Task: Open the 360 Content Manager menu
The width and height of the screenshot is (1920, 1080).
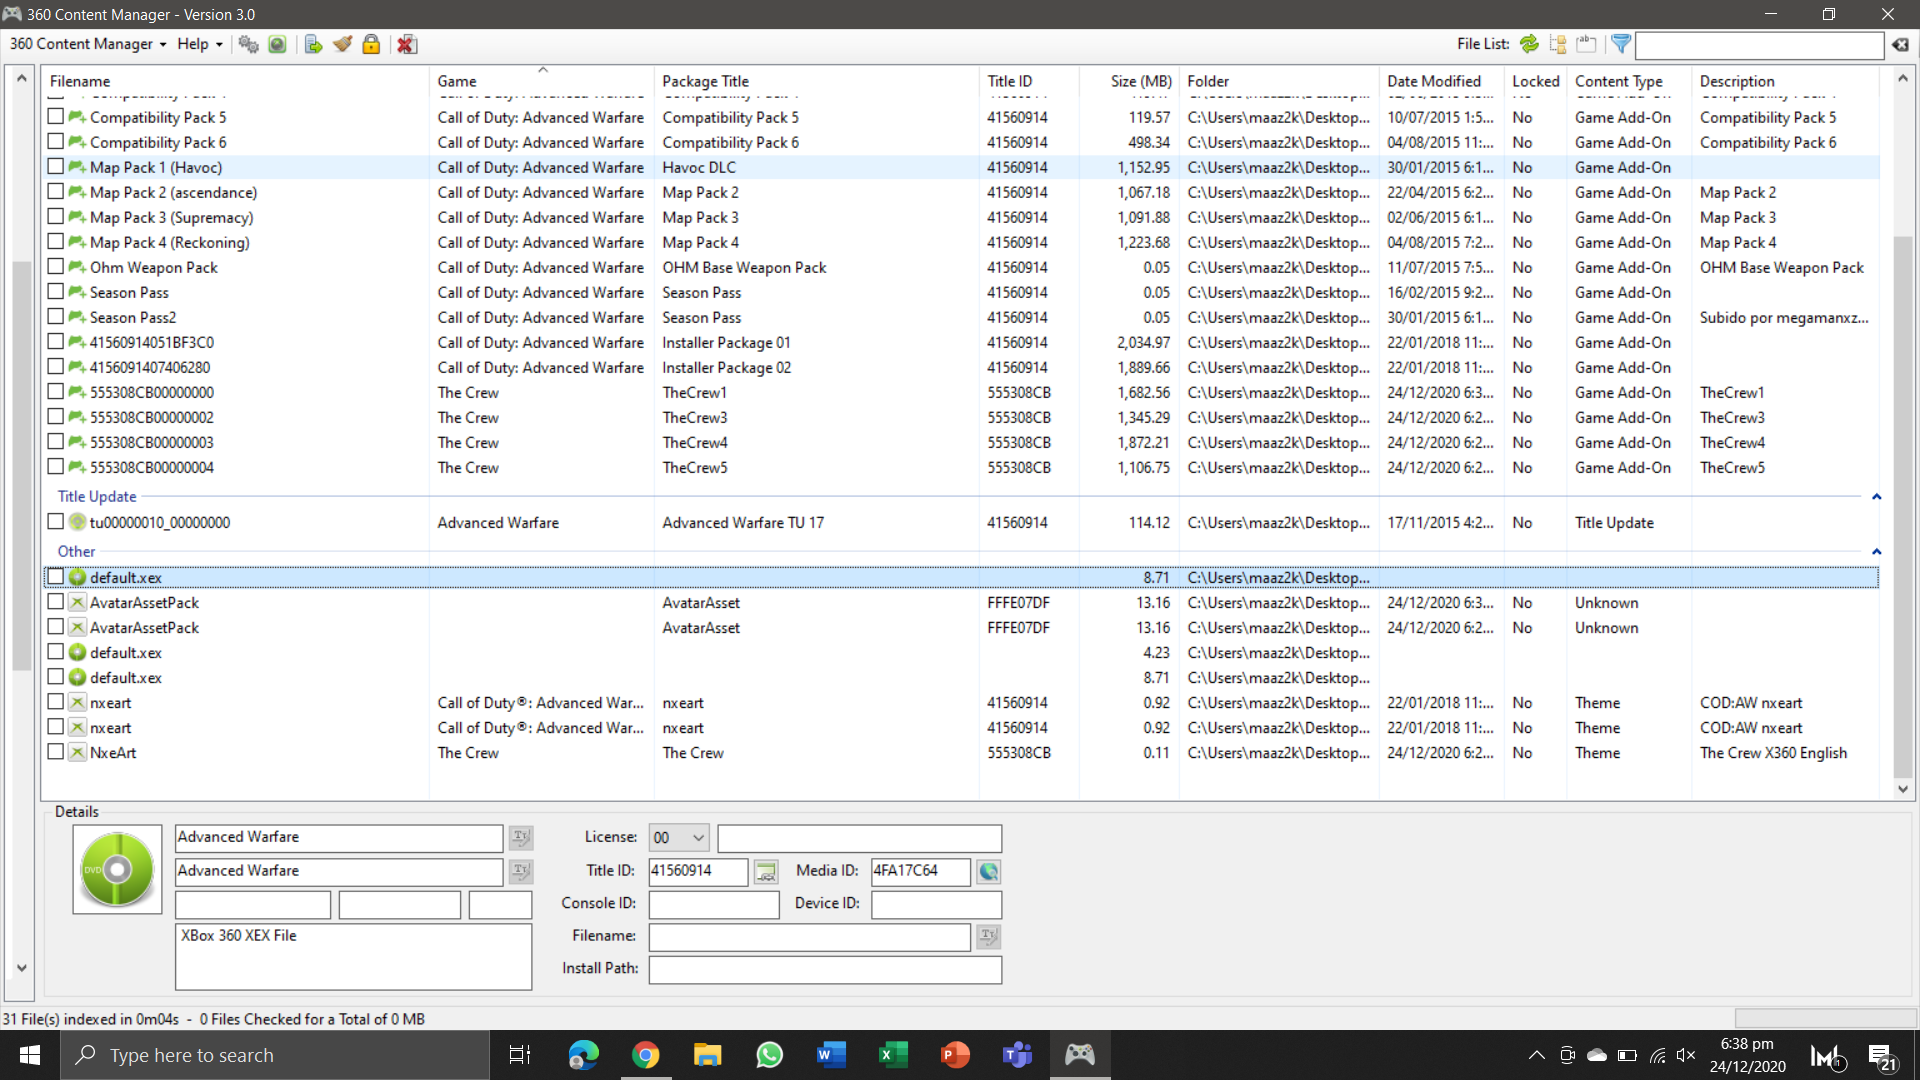Action: pos(88,44)
